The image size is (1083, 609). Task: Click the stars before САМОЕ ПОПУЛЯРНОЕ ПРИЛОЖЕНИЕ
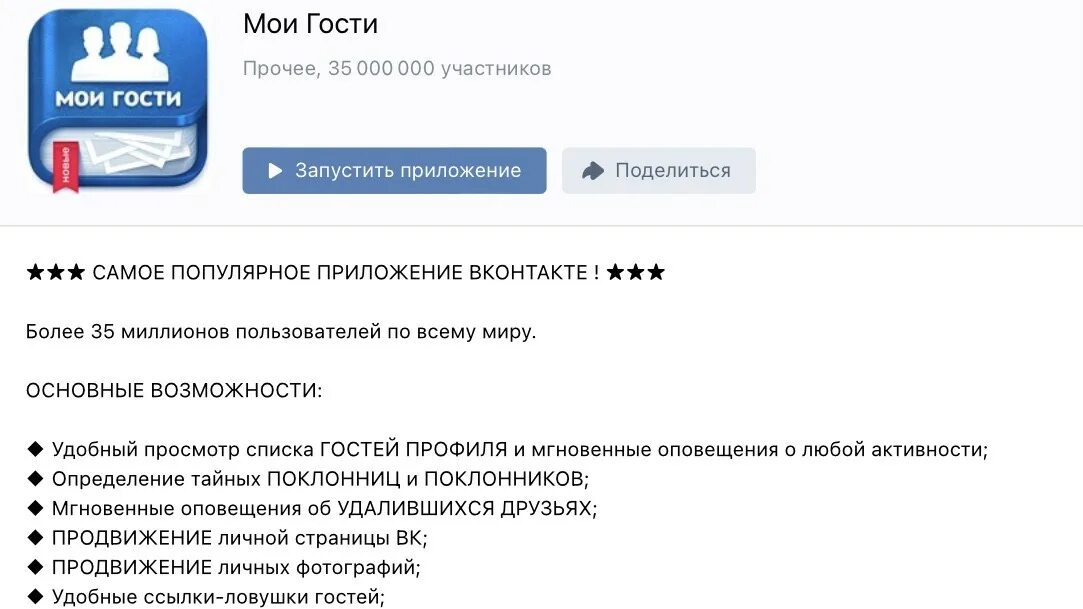[56, 272]
